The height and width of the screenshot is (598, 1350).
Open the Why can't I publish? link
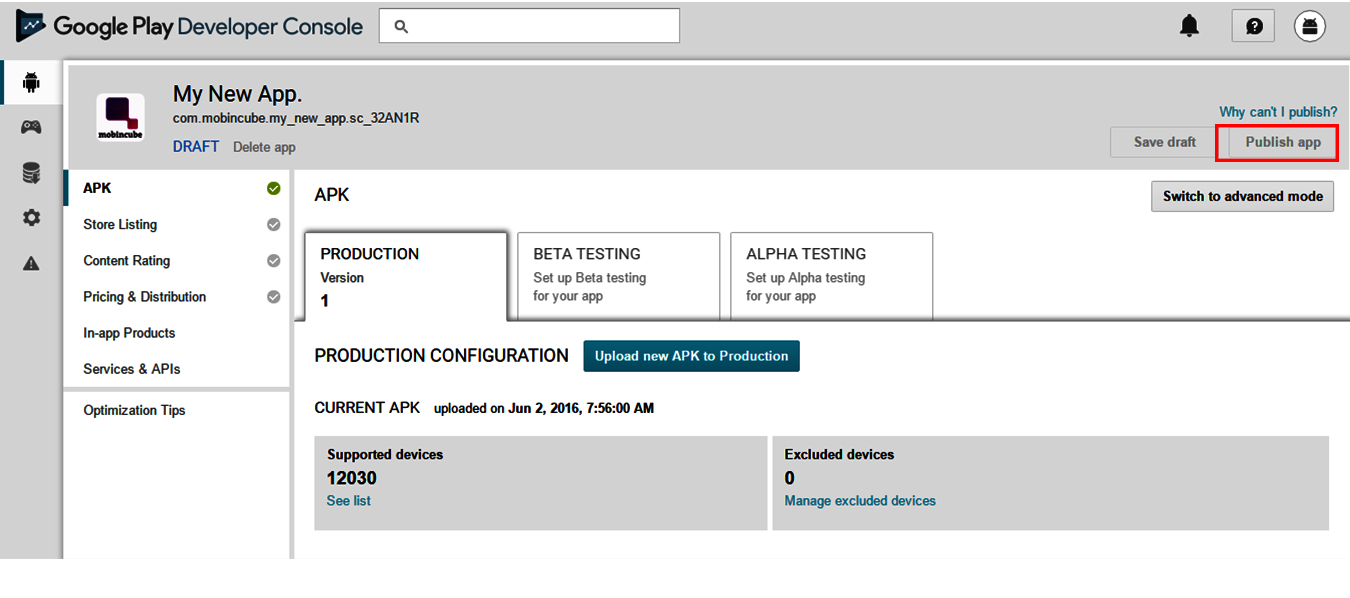pyautogui.click(x=1278, y=112)
